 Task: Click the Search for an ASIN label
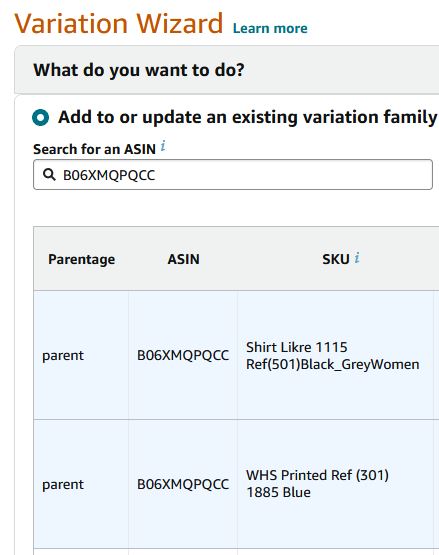click(94, 149)
